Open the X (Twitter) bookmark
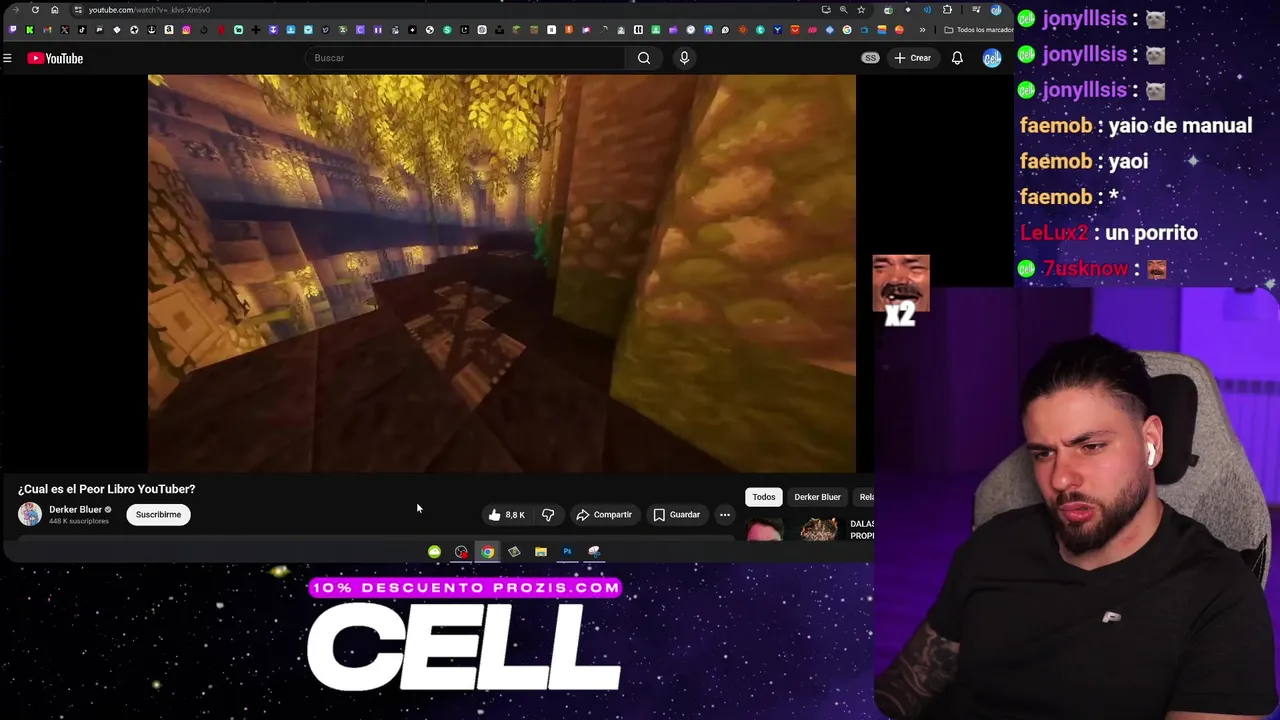This screenshot has height=720, width=1280. pos(64,30)
